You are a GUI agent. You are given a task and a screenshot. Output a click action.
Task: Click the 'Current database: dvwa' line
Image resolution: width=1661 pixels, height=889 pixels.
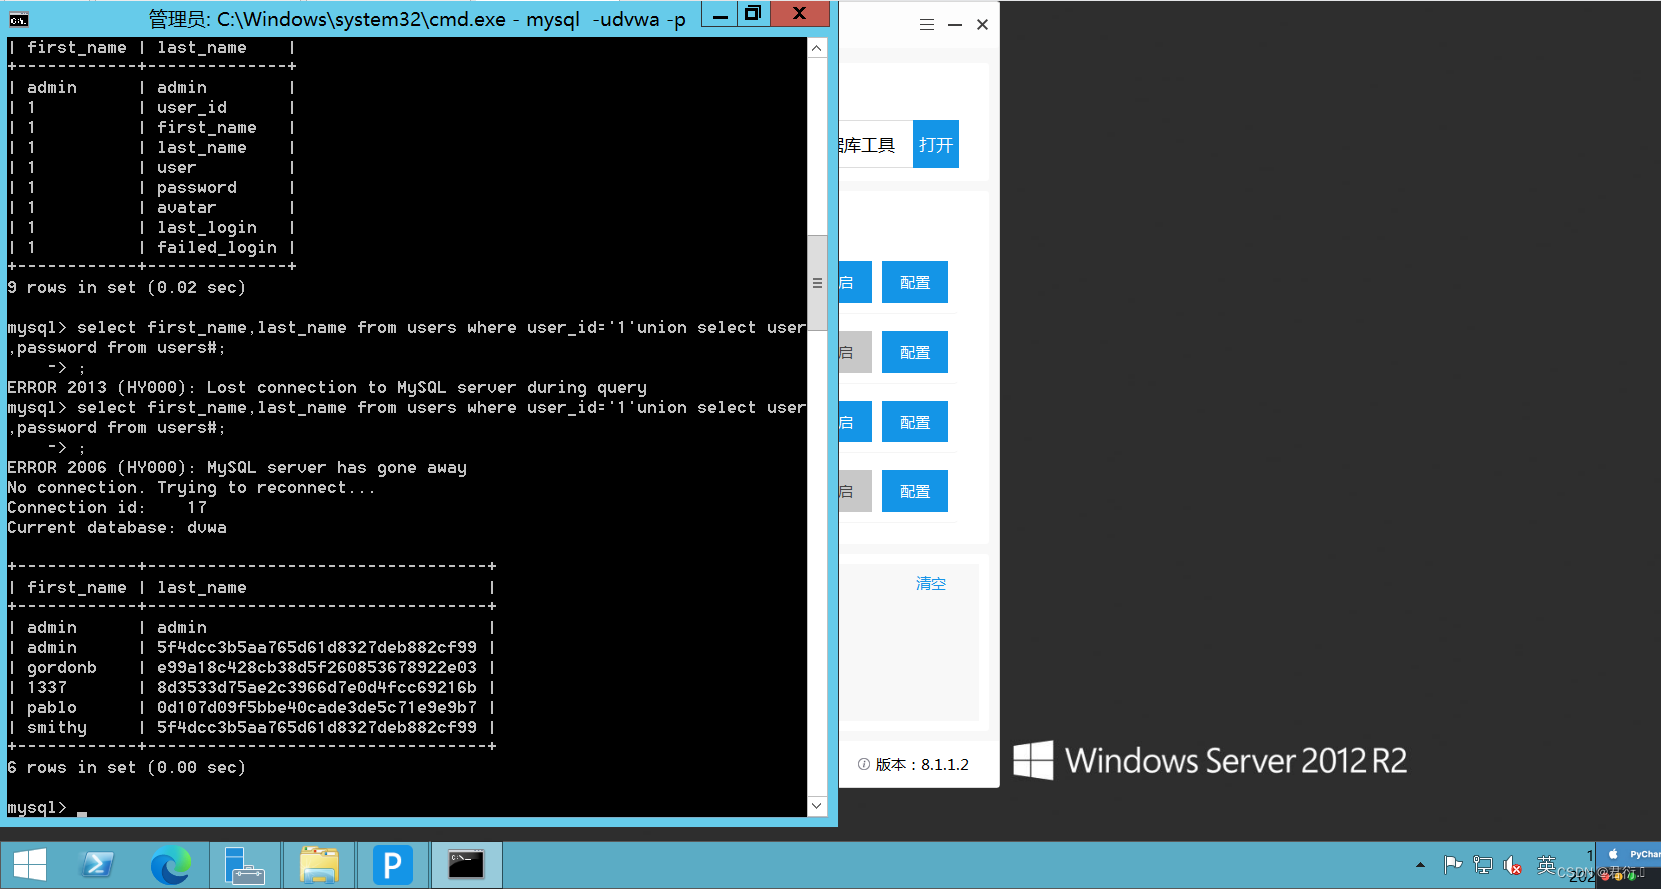[x=117, y=527]
